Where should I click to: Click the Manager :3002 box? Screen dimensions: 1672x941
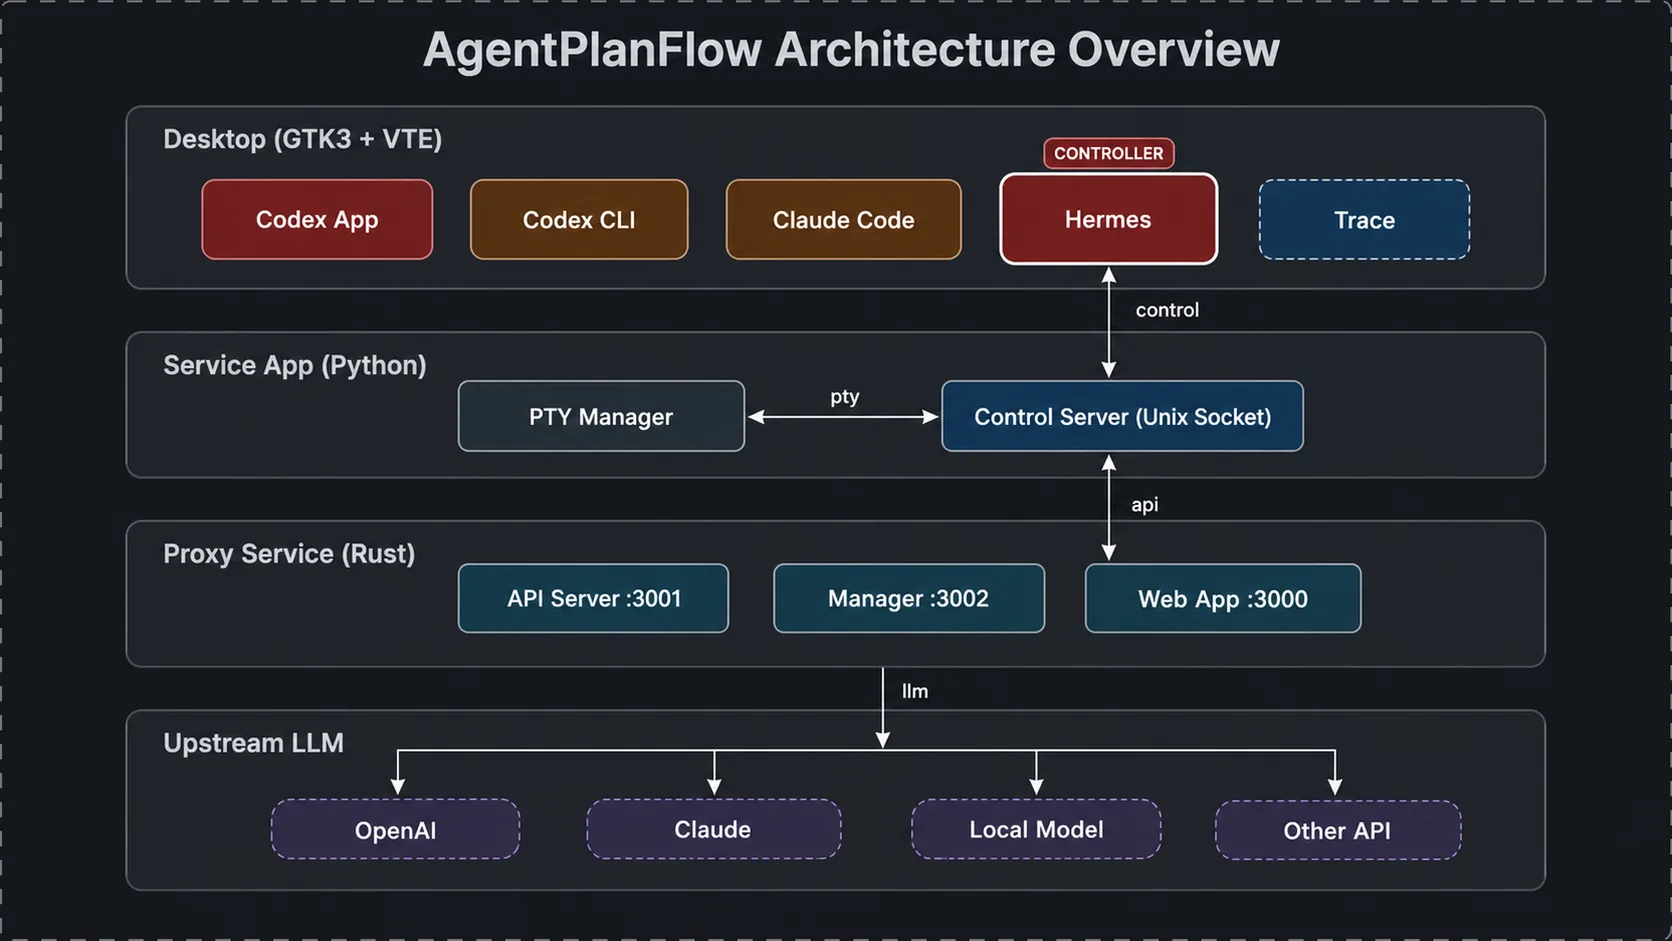(908, 598)
